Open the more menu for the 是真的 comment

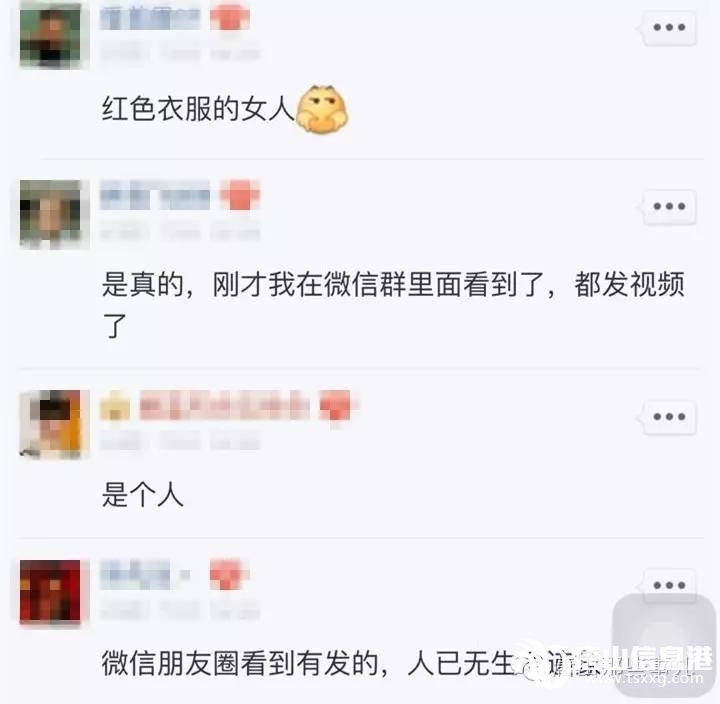click(669, 207)
